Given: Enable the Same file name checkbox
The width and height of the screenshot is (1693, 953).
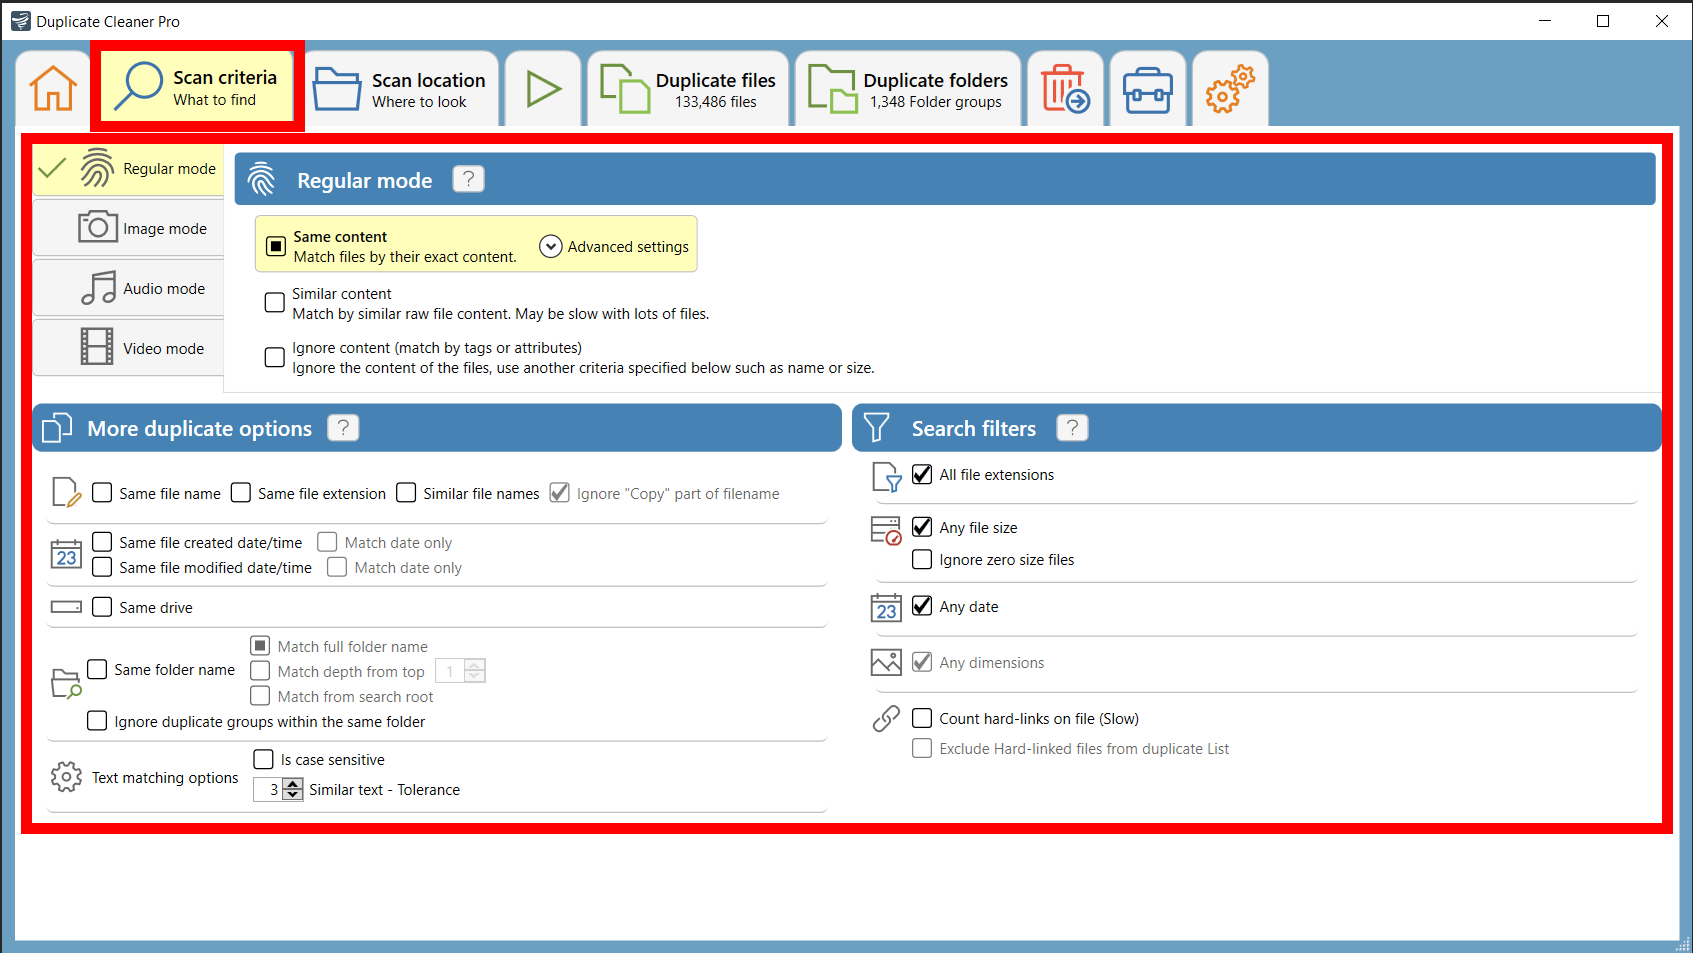Looking at the screenshot, I should 102,492.
